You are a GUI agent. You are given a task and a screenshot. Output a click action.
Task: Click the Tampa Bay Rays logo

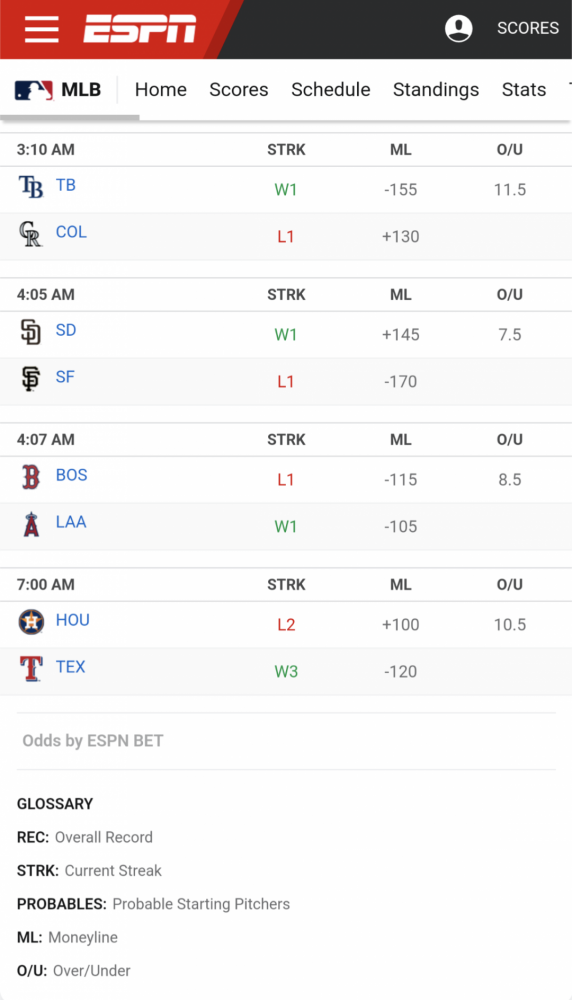coord(31,188)
